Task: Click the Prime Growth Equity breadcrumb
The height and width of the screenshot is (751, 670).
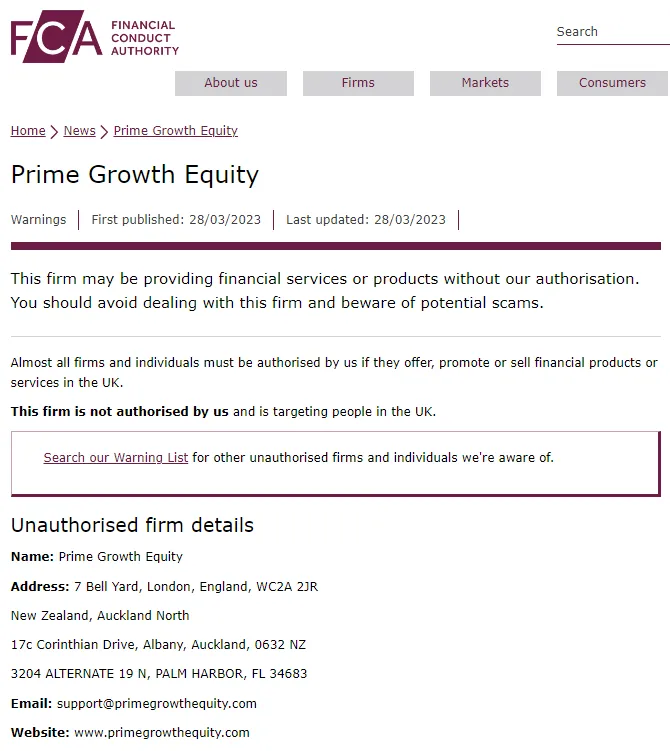Action: (175, 131)
